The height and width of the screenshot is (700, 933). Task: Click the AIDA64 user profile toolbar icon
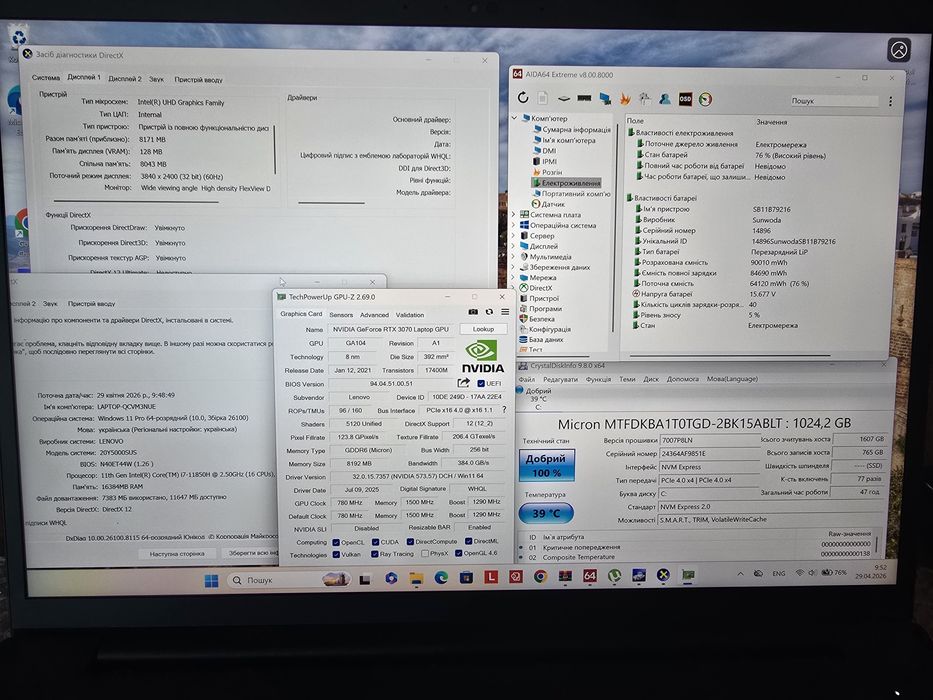665,99
